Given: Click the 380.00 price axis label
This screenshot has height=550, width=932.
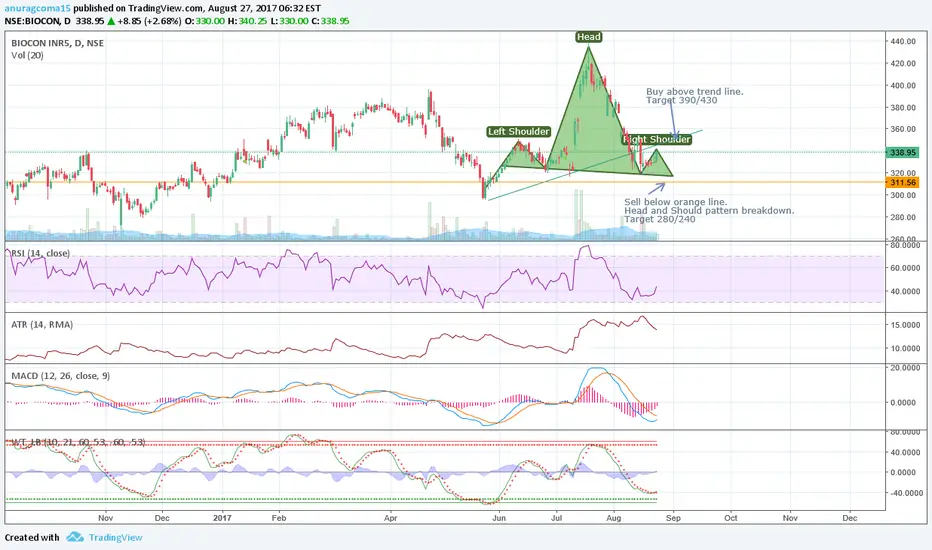Looking at the screenshot, I should (902, 108).
